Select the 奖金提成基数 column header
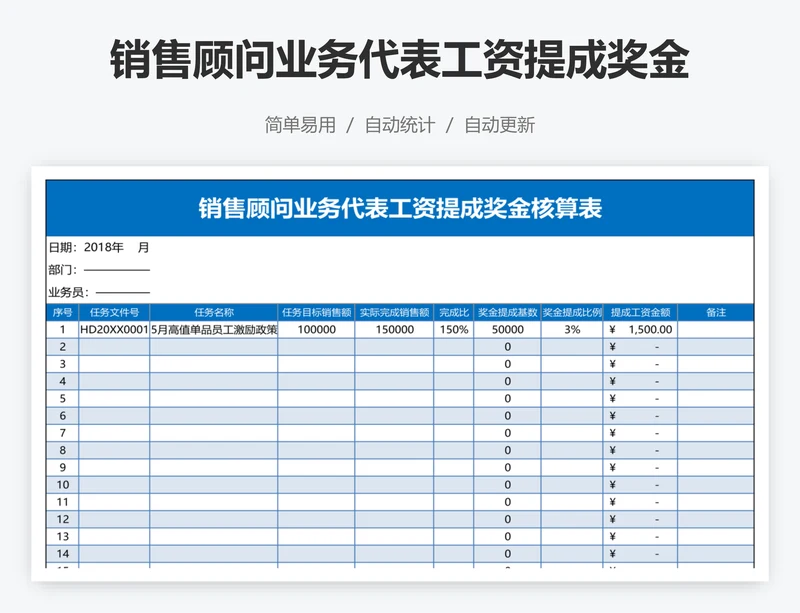The height and width of the screenshot is (613, 800). (x=507, y=312)
